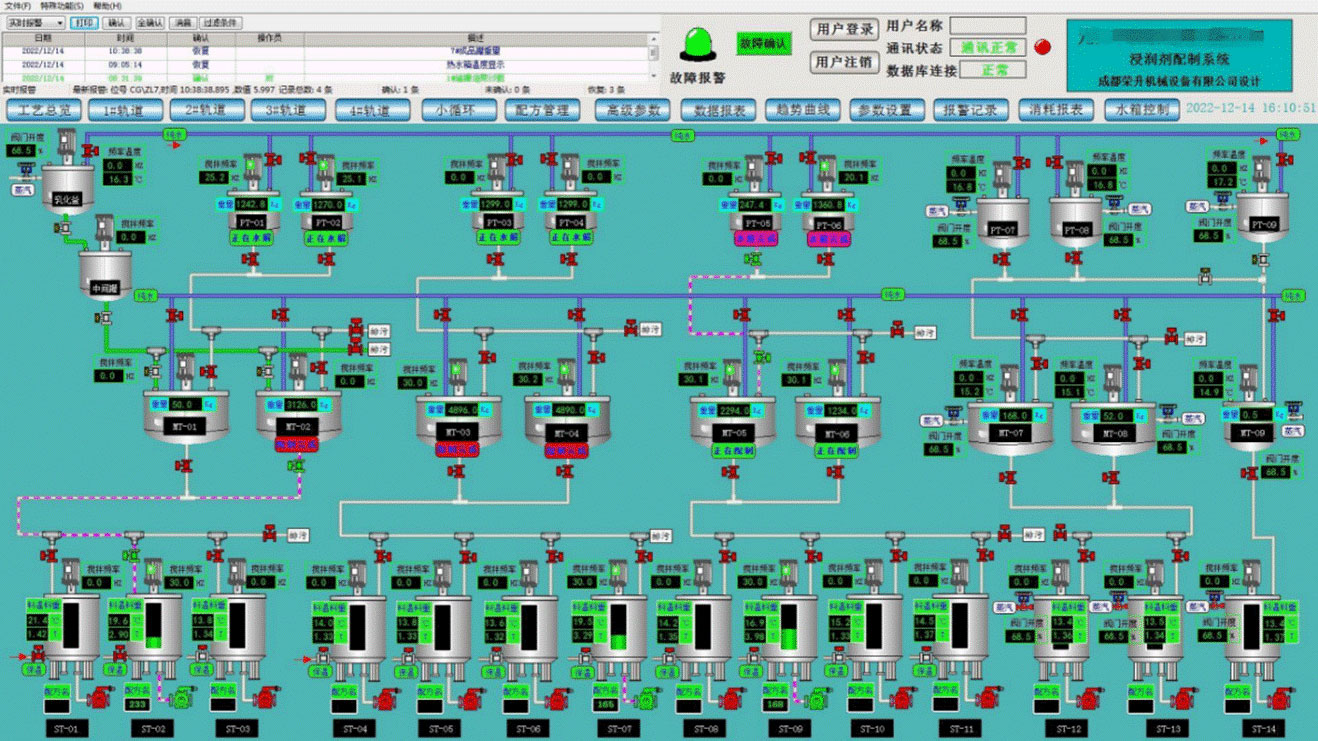The width and height of the screenshot is (1318, 741).
Task: Open the 实时报警 dropdown list
Action: pos(36,23)
